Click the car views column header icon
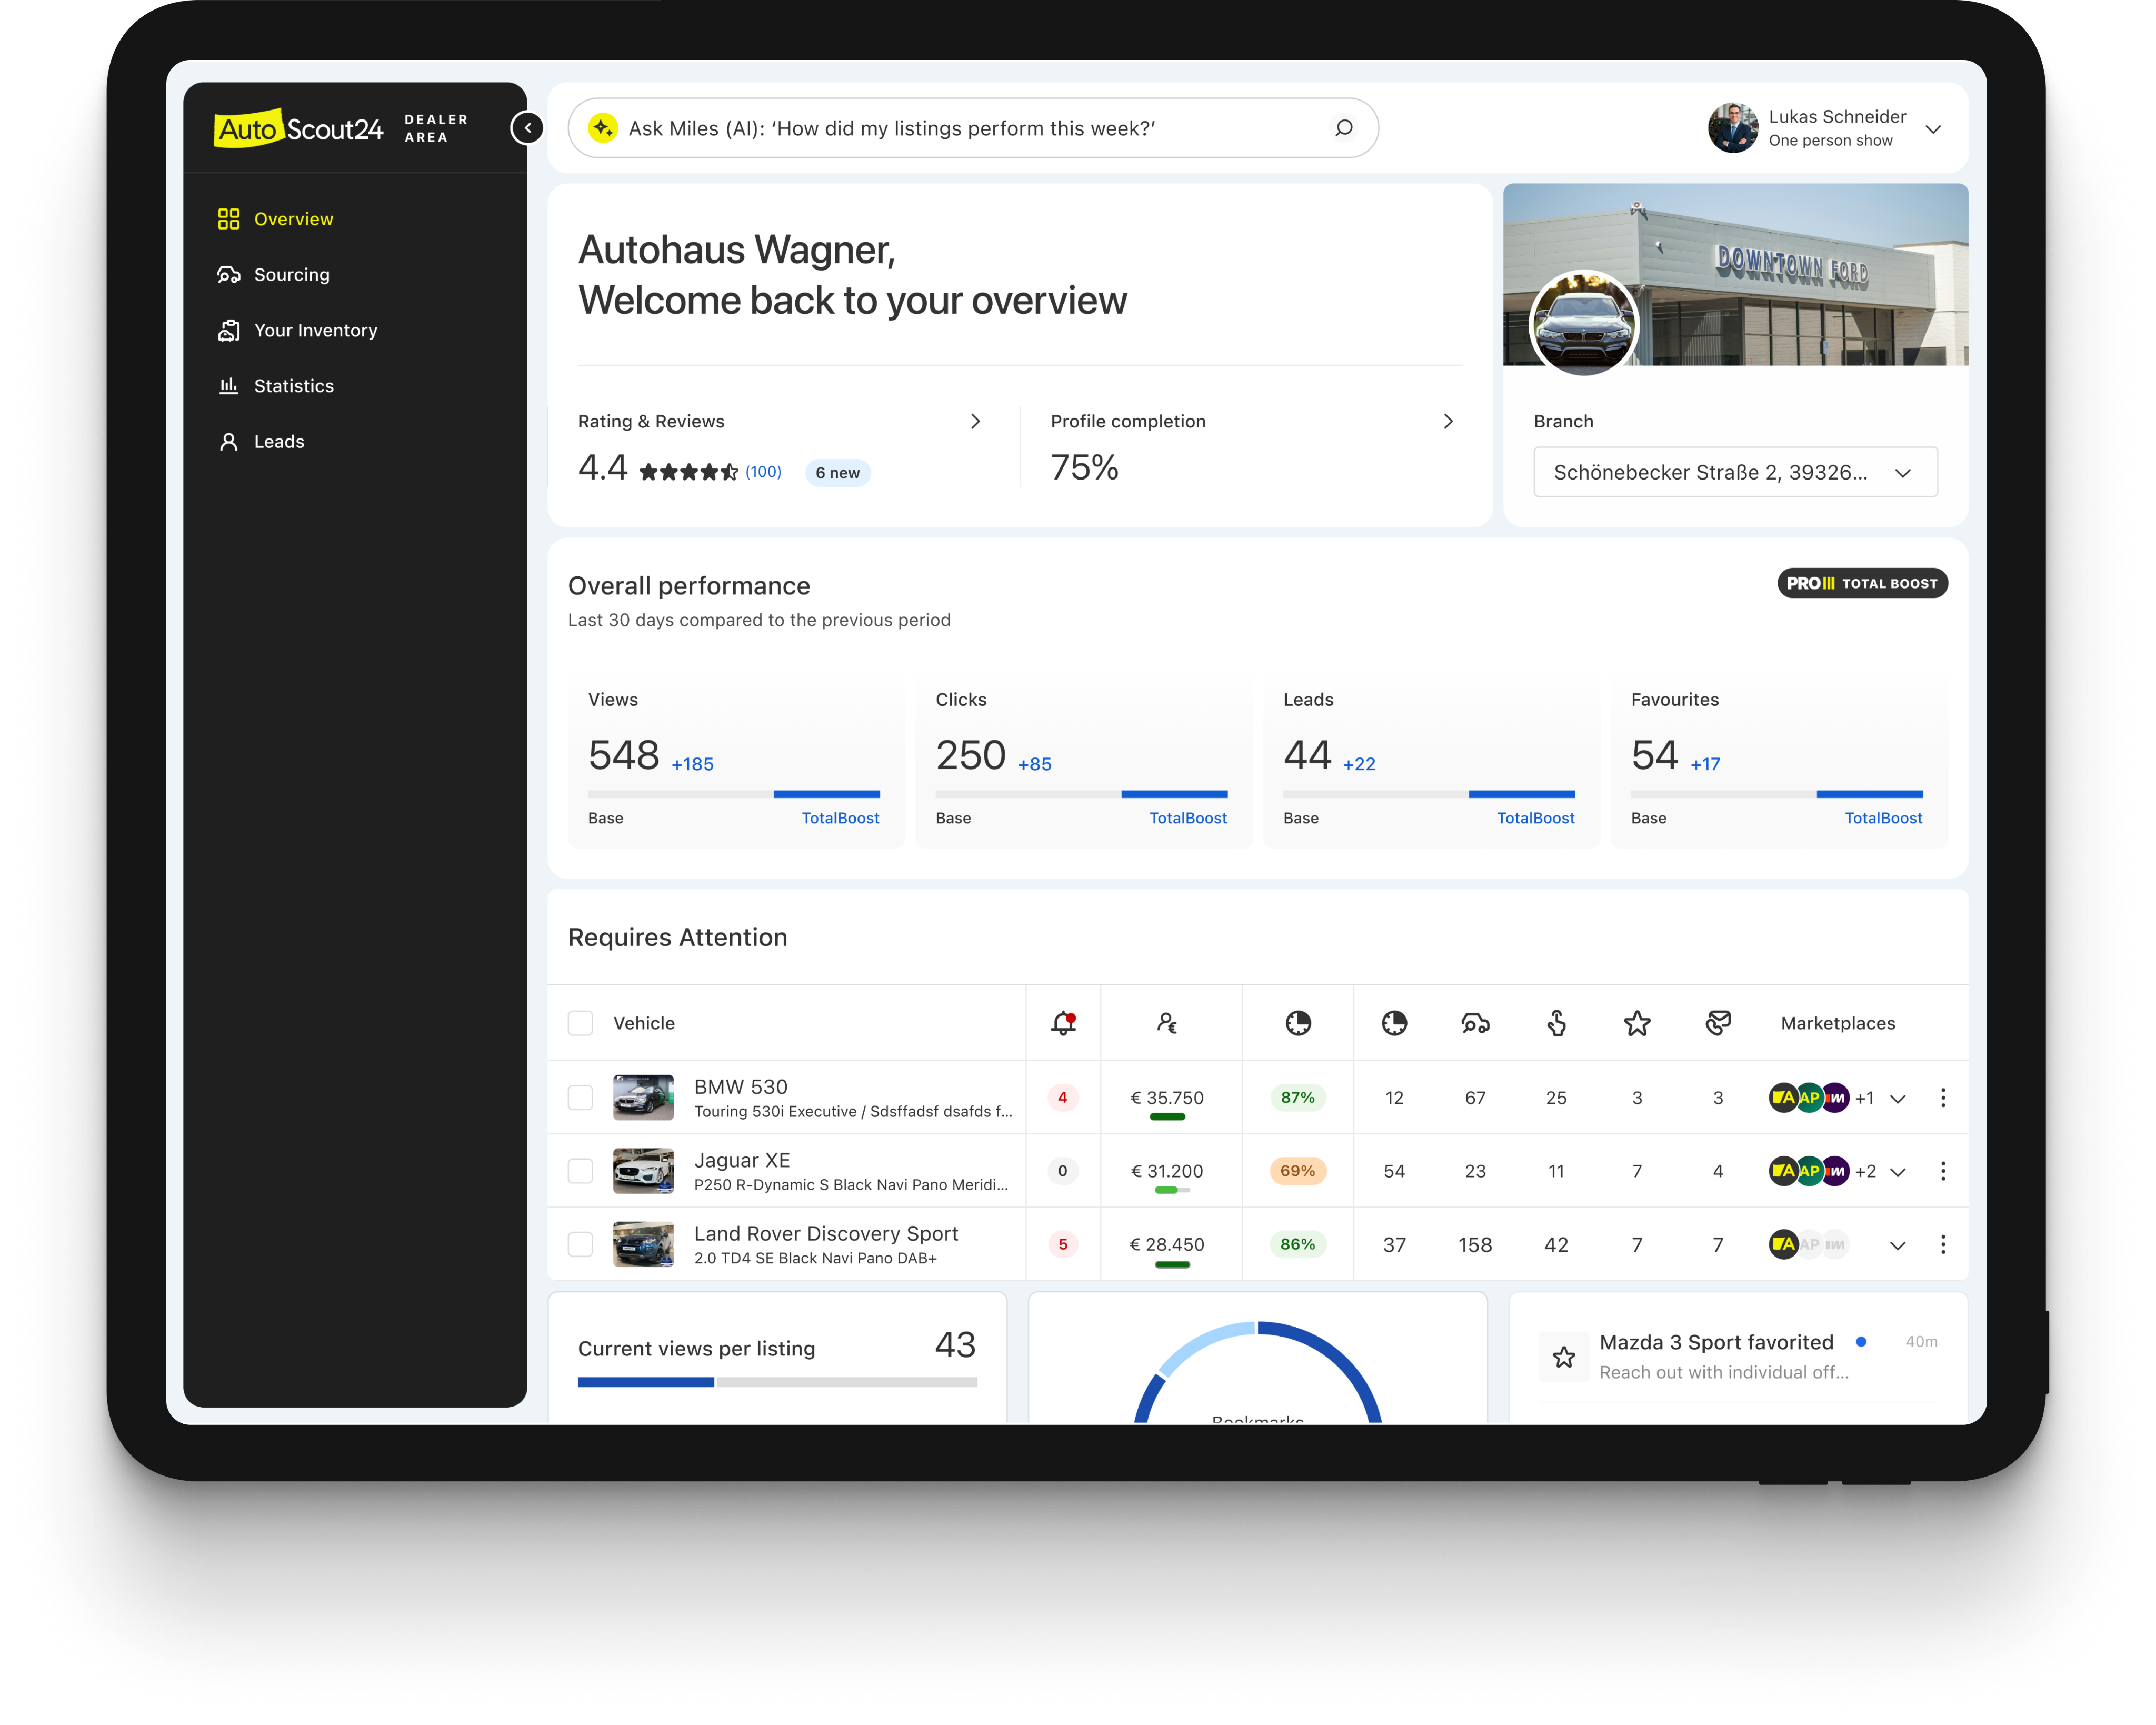This screenshot has width=2156, height=1725. (x=1475, y=1023)
